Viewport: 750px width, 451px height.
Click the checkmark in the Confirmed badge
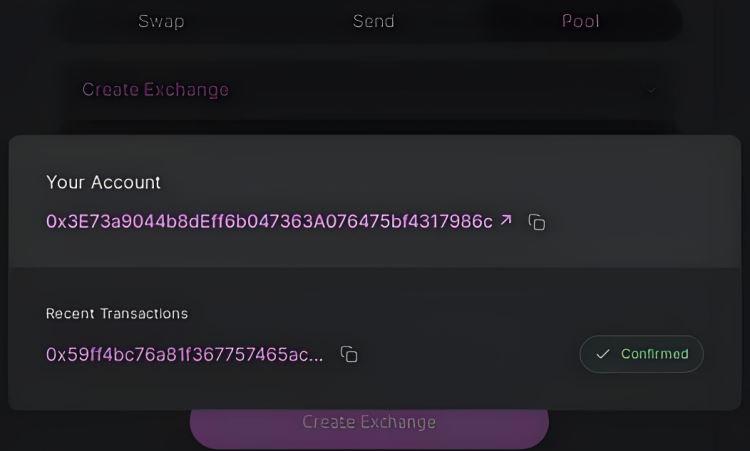pos(602,354)
